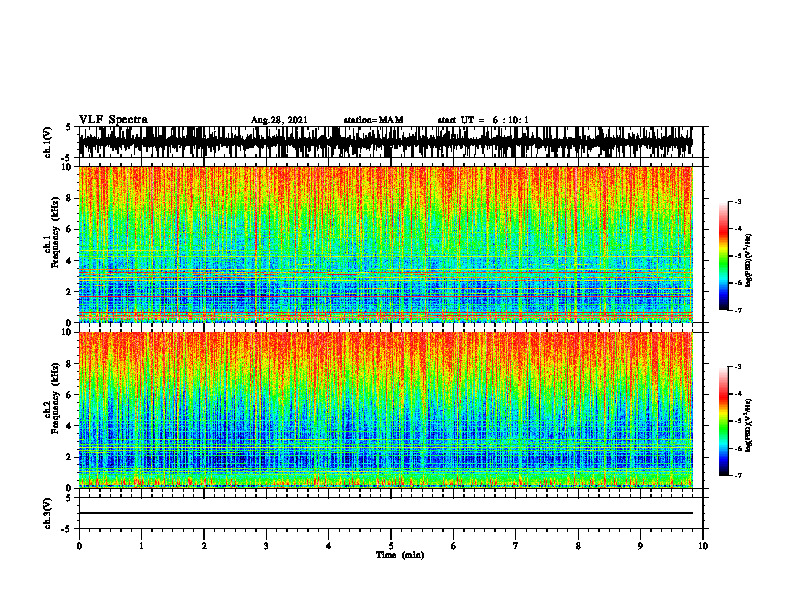
Task: Click the "-5" volt tick on ch.1(V) axis
Action: (x=67, y=157)
